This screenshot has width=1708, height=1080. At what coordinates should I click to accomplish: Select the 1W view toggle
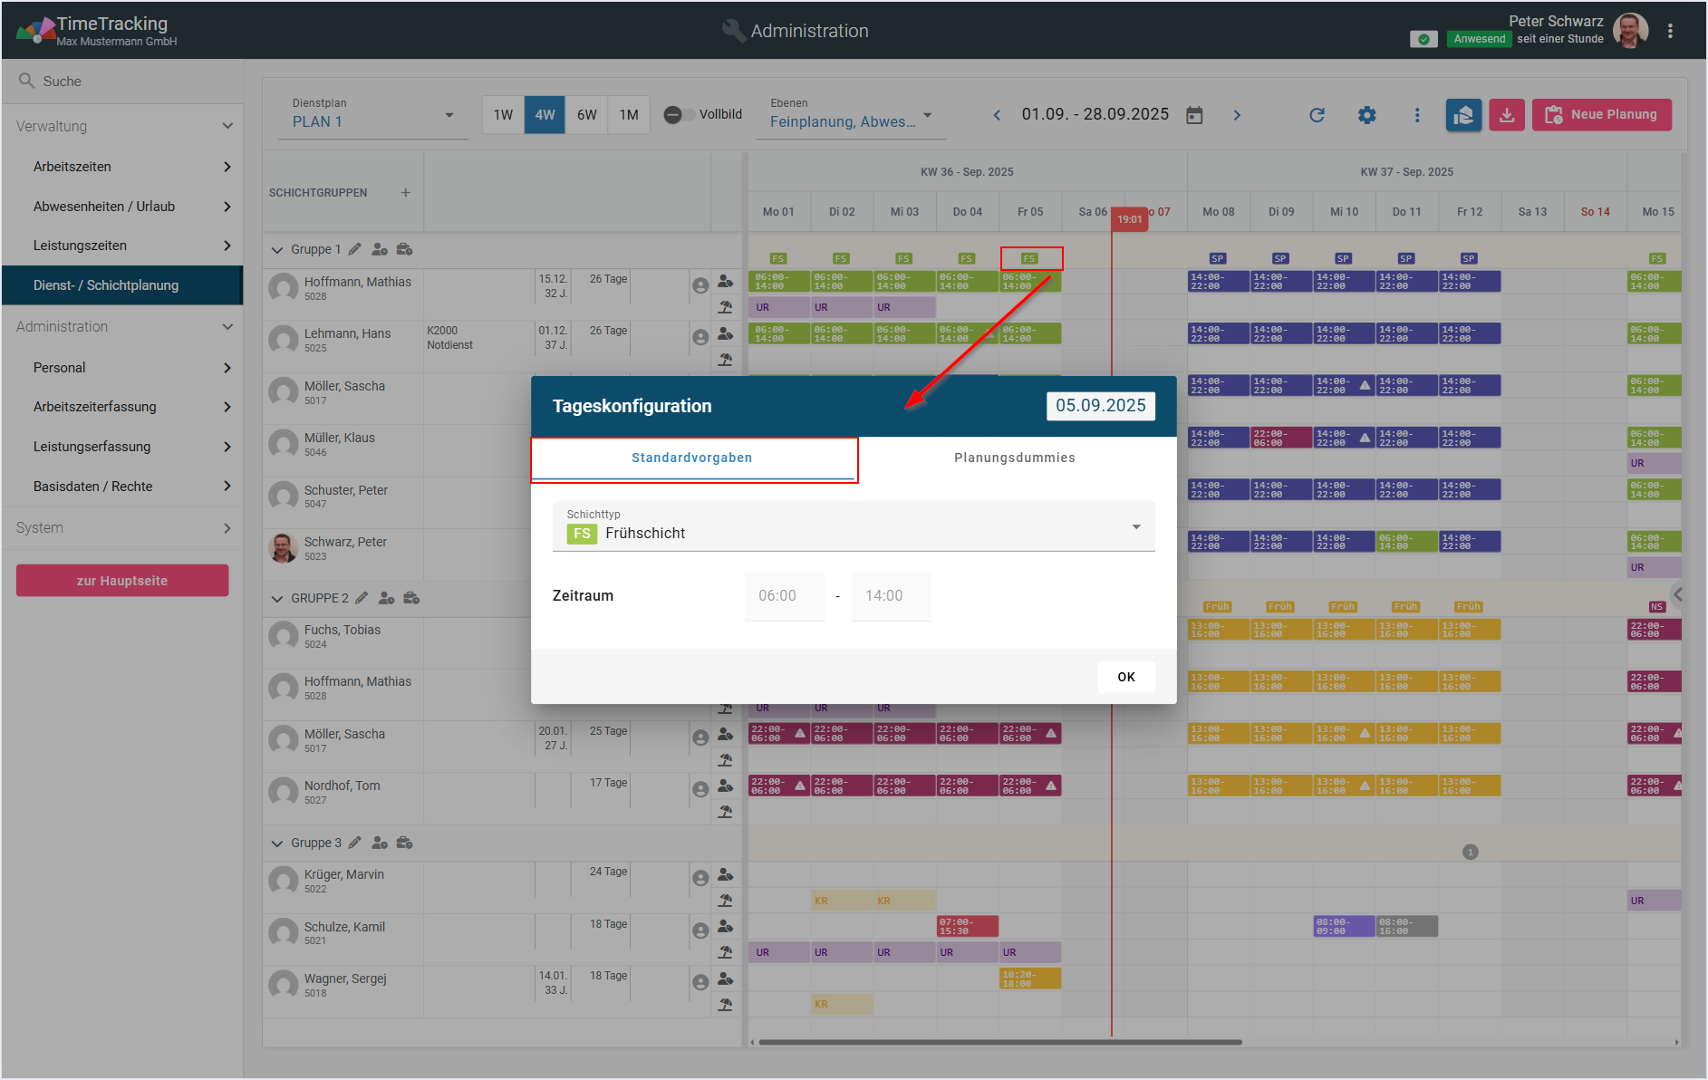point(503,115)
